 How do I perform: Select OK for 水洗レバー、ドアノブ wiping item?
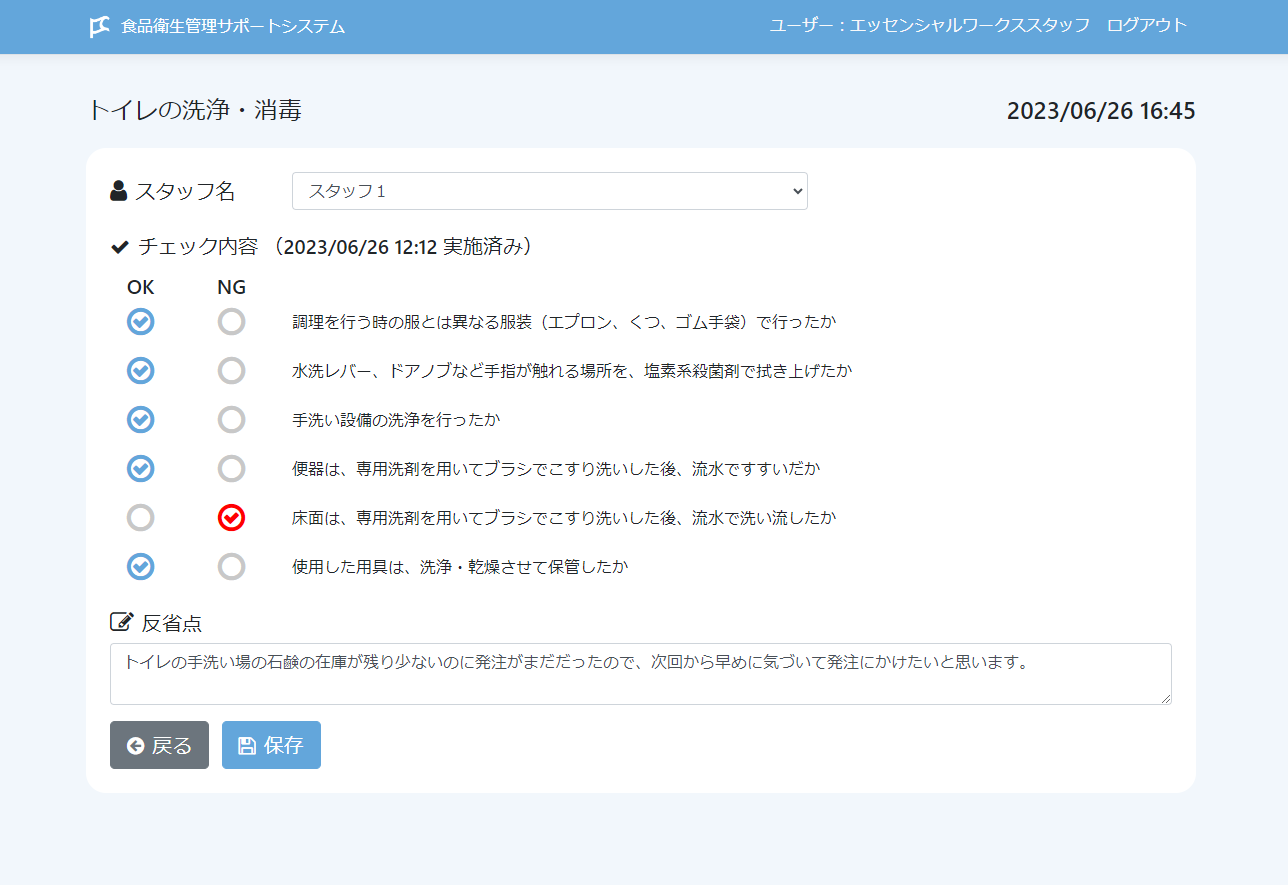pos(141,371)
